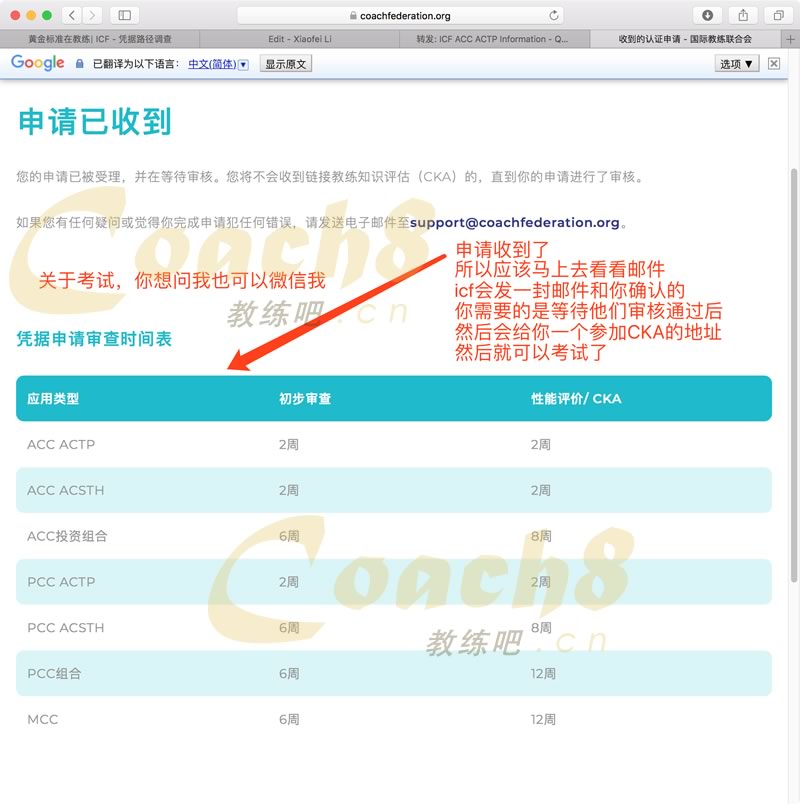800x804 pixels.
Task: Click the coachfederation.org address bar
Action: [400, 15]
